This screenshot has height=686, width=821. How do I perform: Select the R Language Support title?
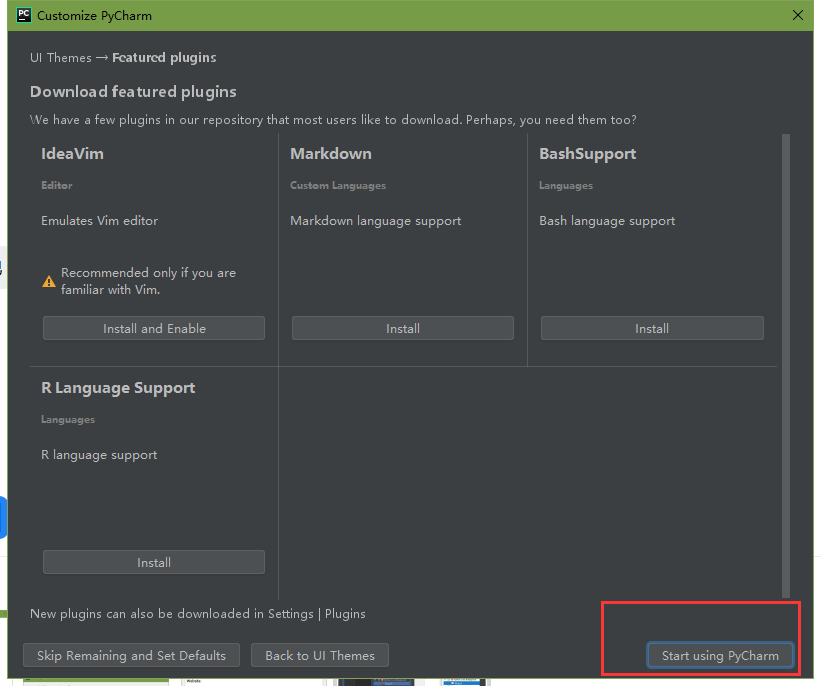tap(118, 388)
